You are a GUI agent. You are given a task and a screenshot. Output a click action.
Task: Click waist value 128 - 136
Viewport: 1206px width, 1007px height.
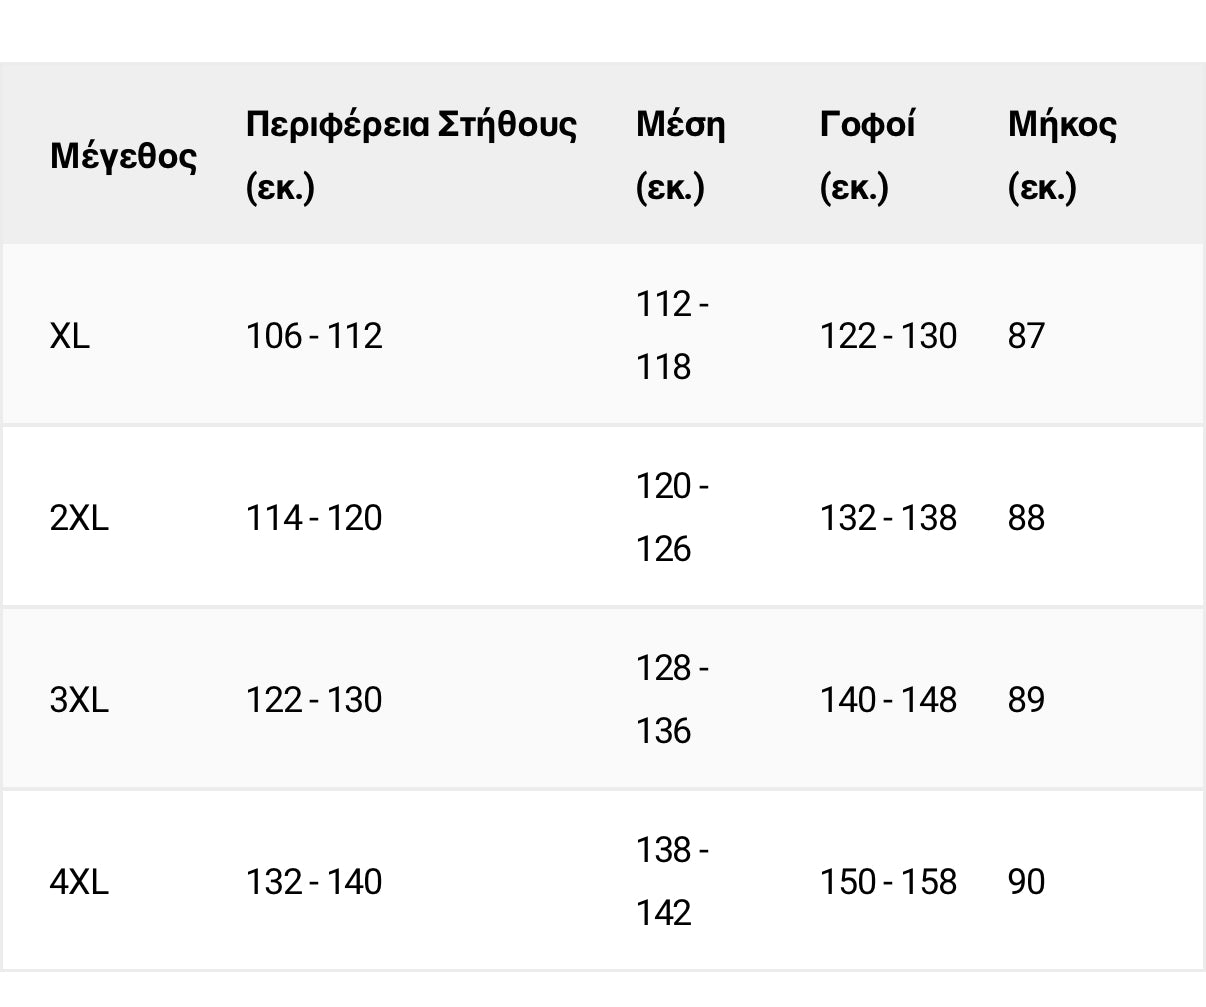pyautogui.click(x=673, y=700)
